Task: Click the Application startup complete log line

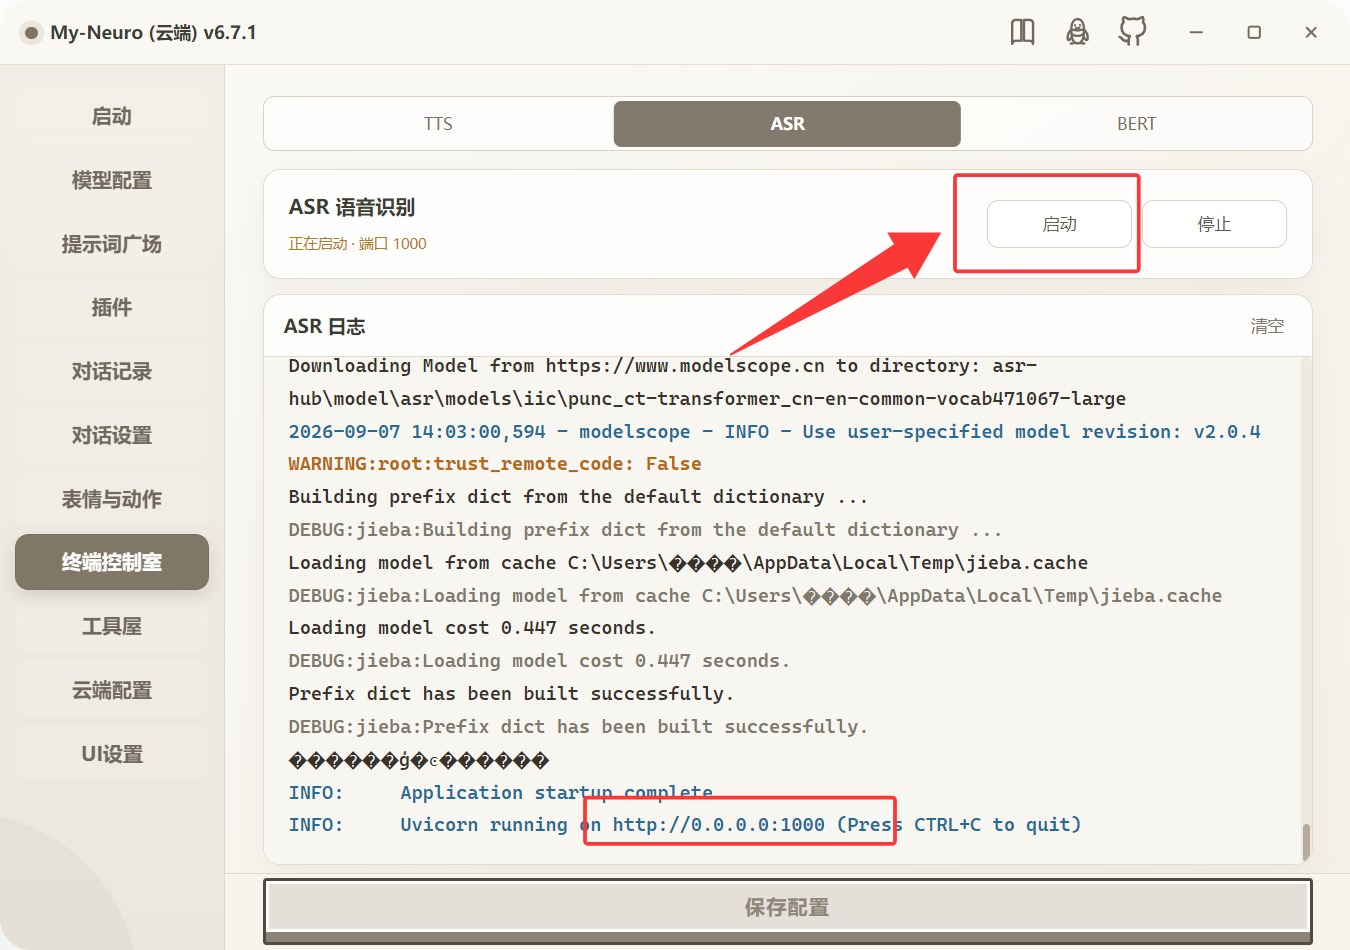Action: click(x=500, y=793)
